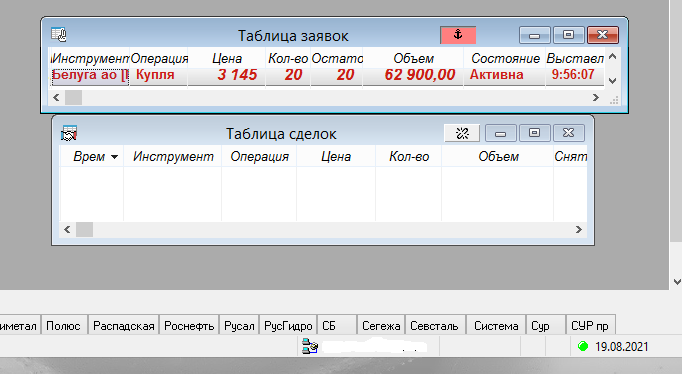Click the unlink icon in trades table
The width and height of the screenshot is (682, 374).
pos(462,133)
